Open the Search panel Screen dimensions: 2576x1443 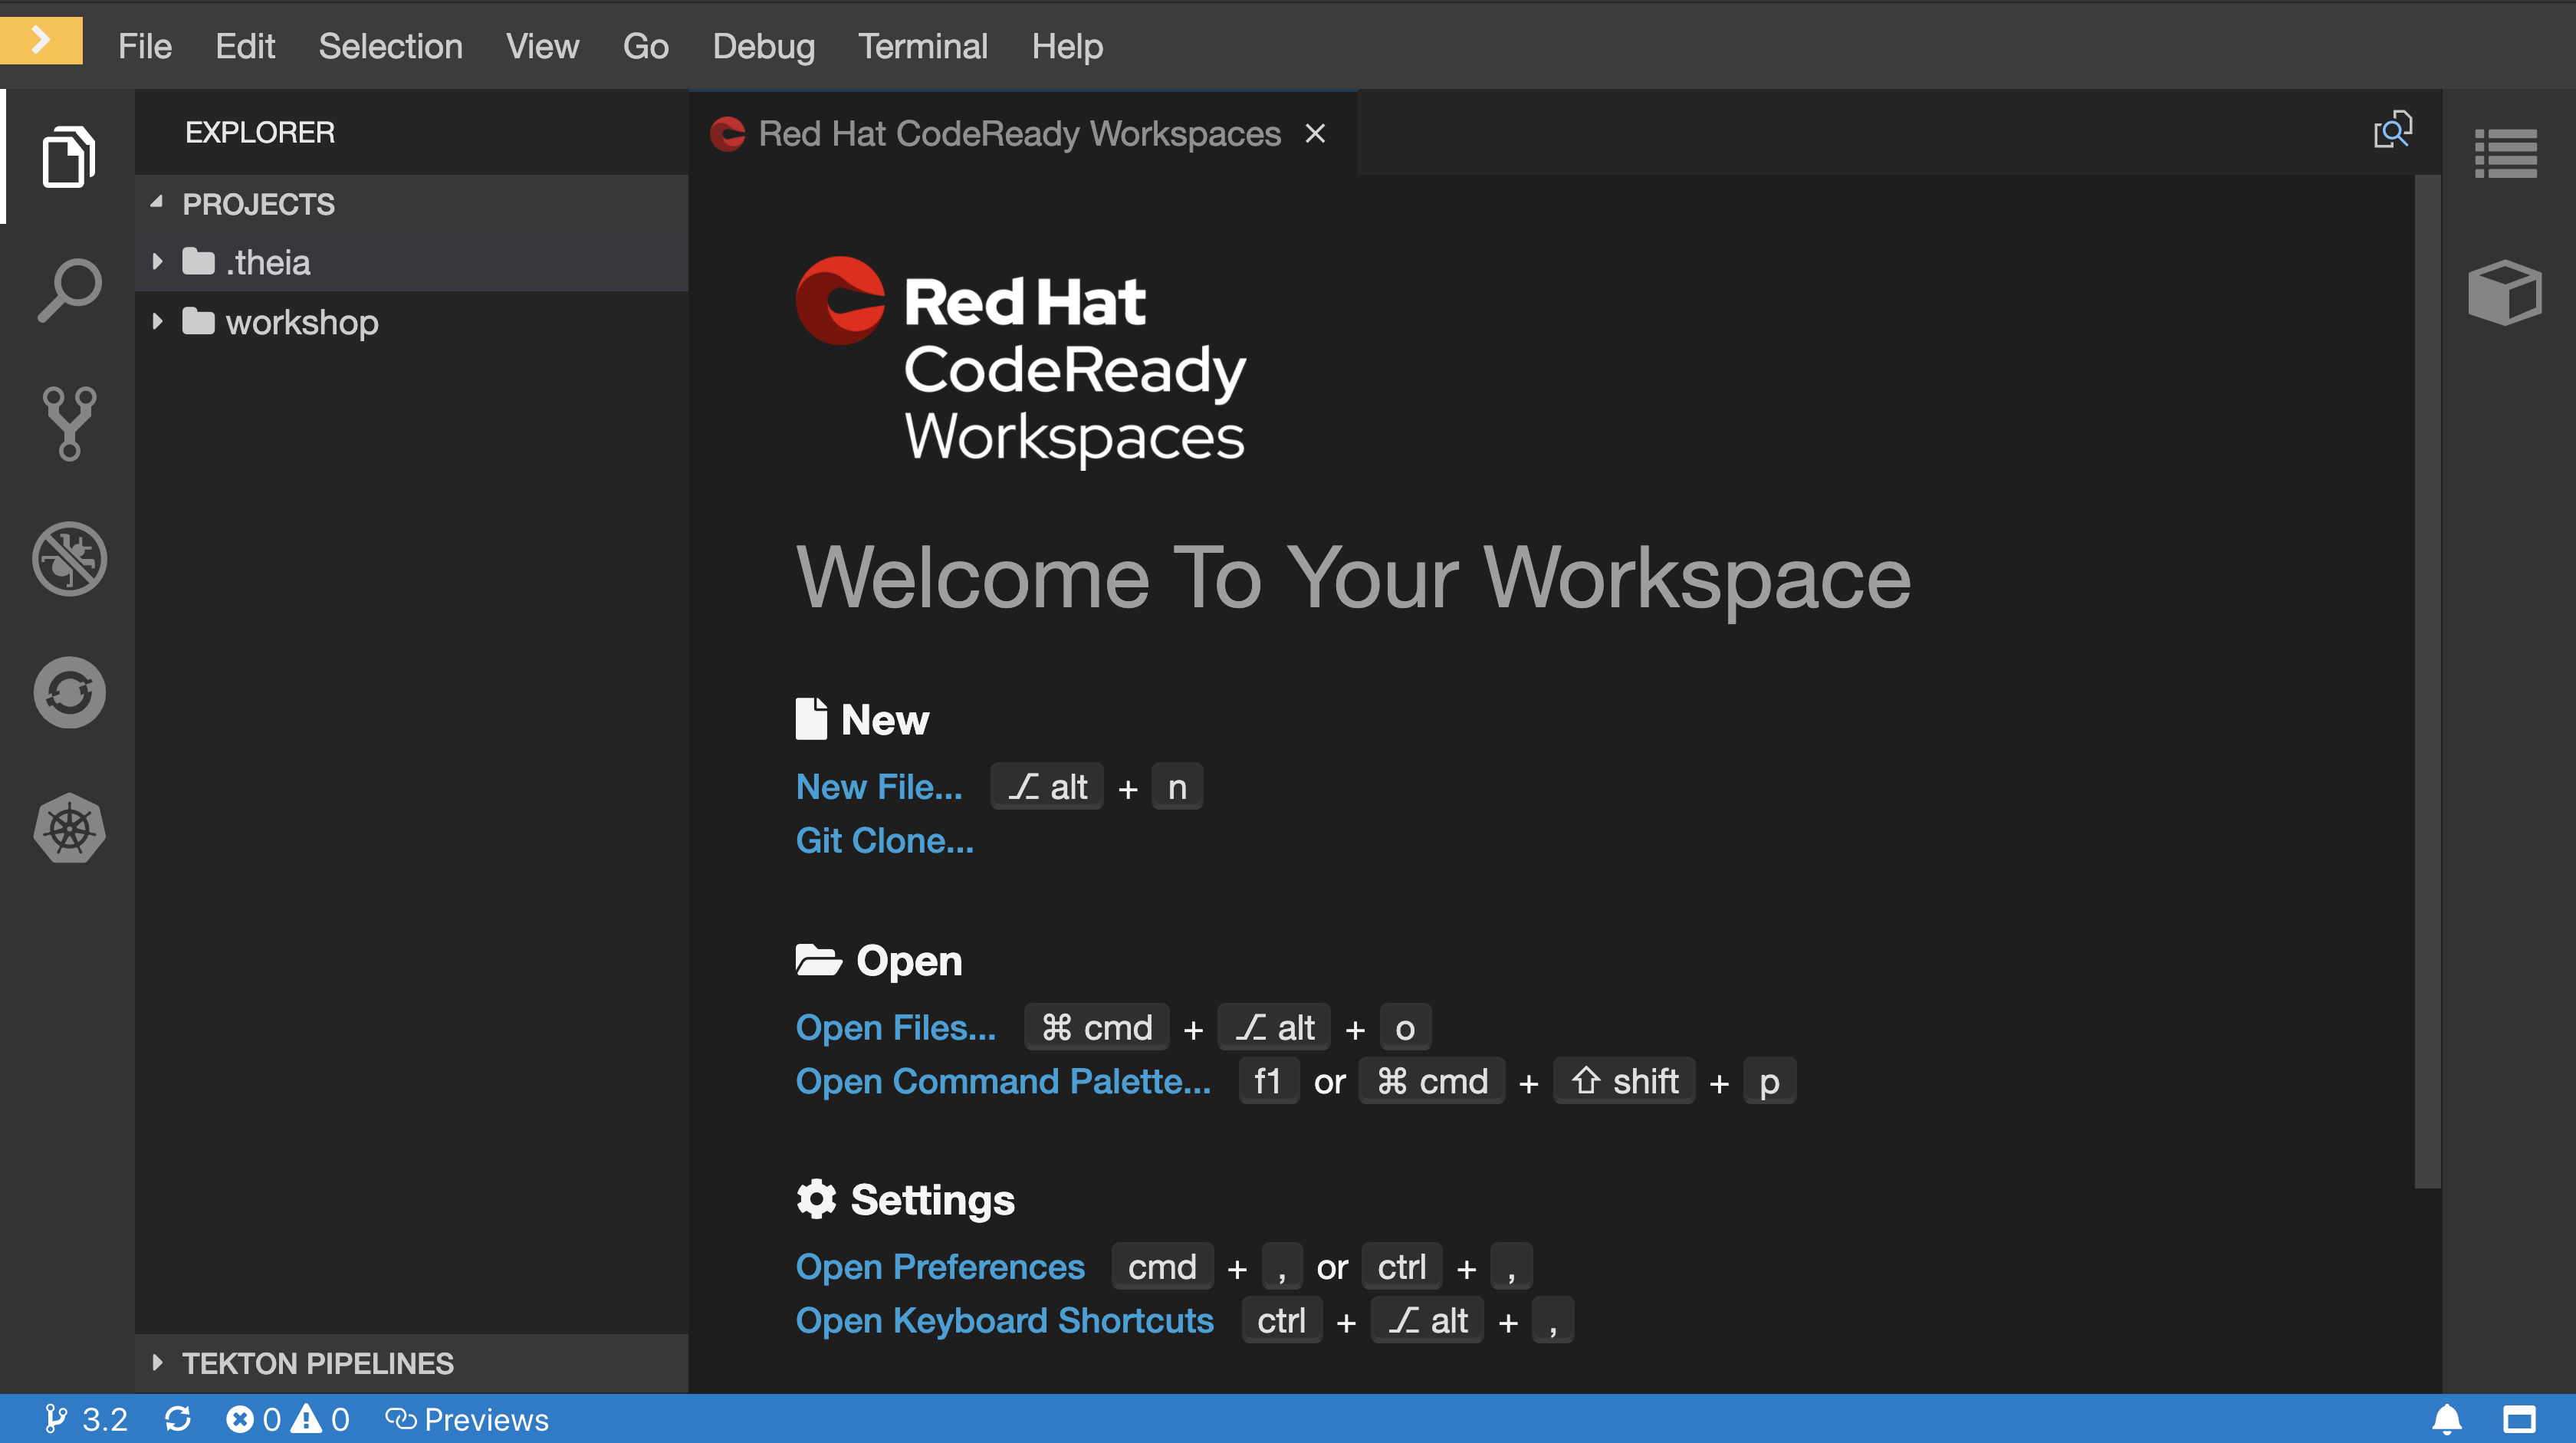tap(68, 289)
